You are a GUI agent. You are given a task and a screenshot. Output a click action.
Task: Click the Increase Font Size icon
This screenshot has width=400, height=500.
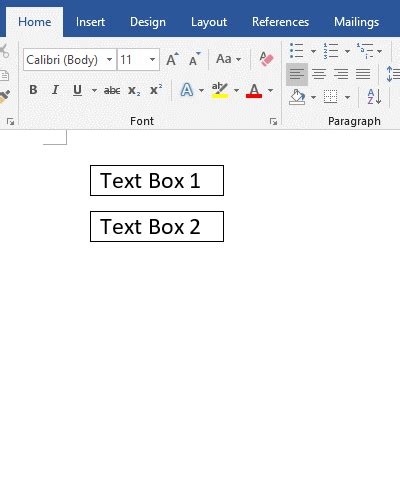coord(172,59)
